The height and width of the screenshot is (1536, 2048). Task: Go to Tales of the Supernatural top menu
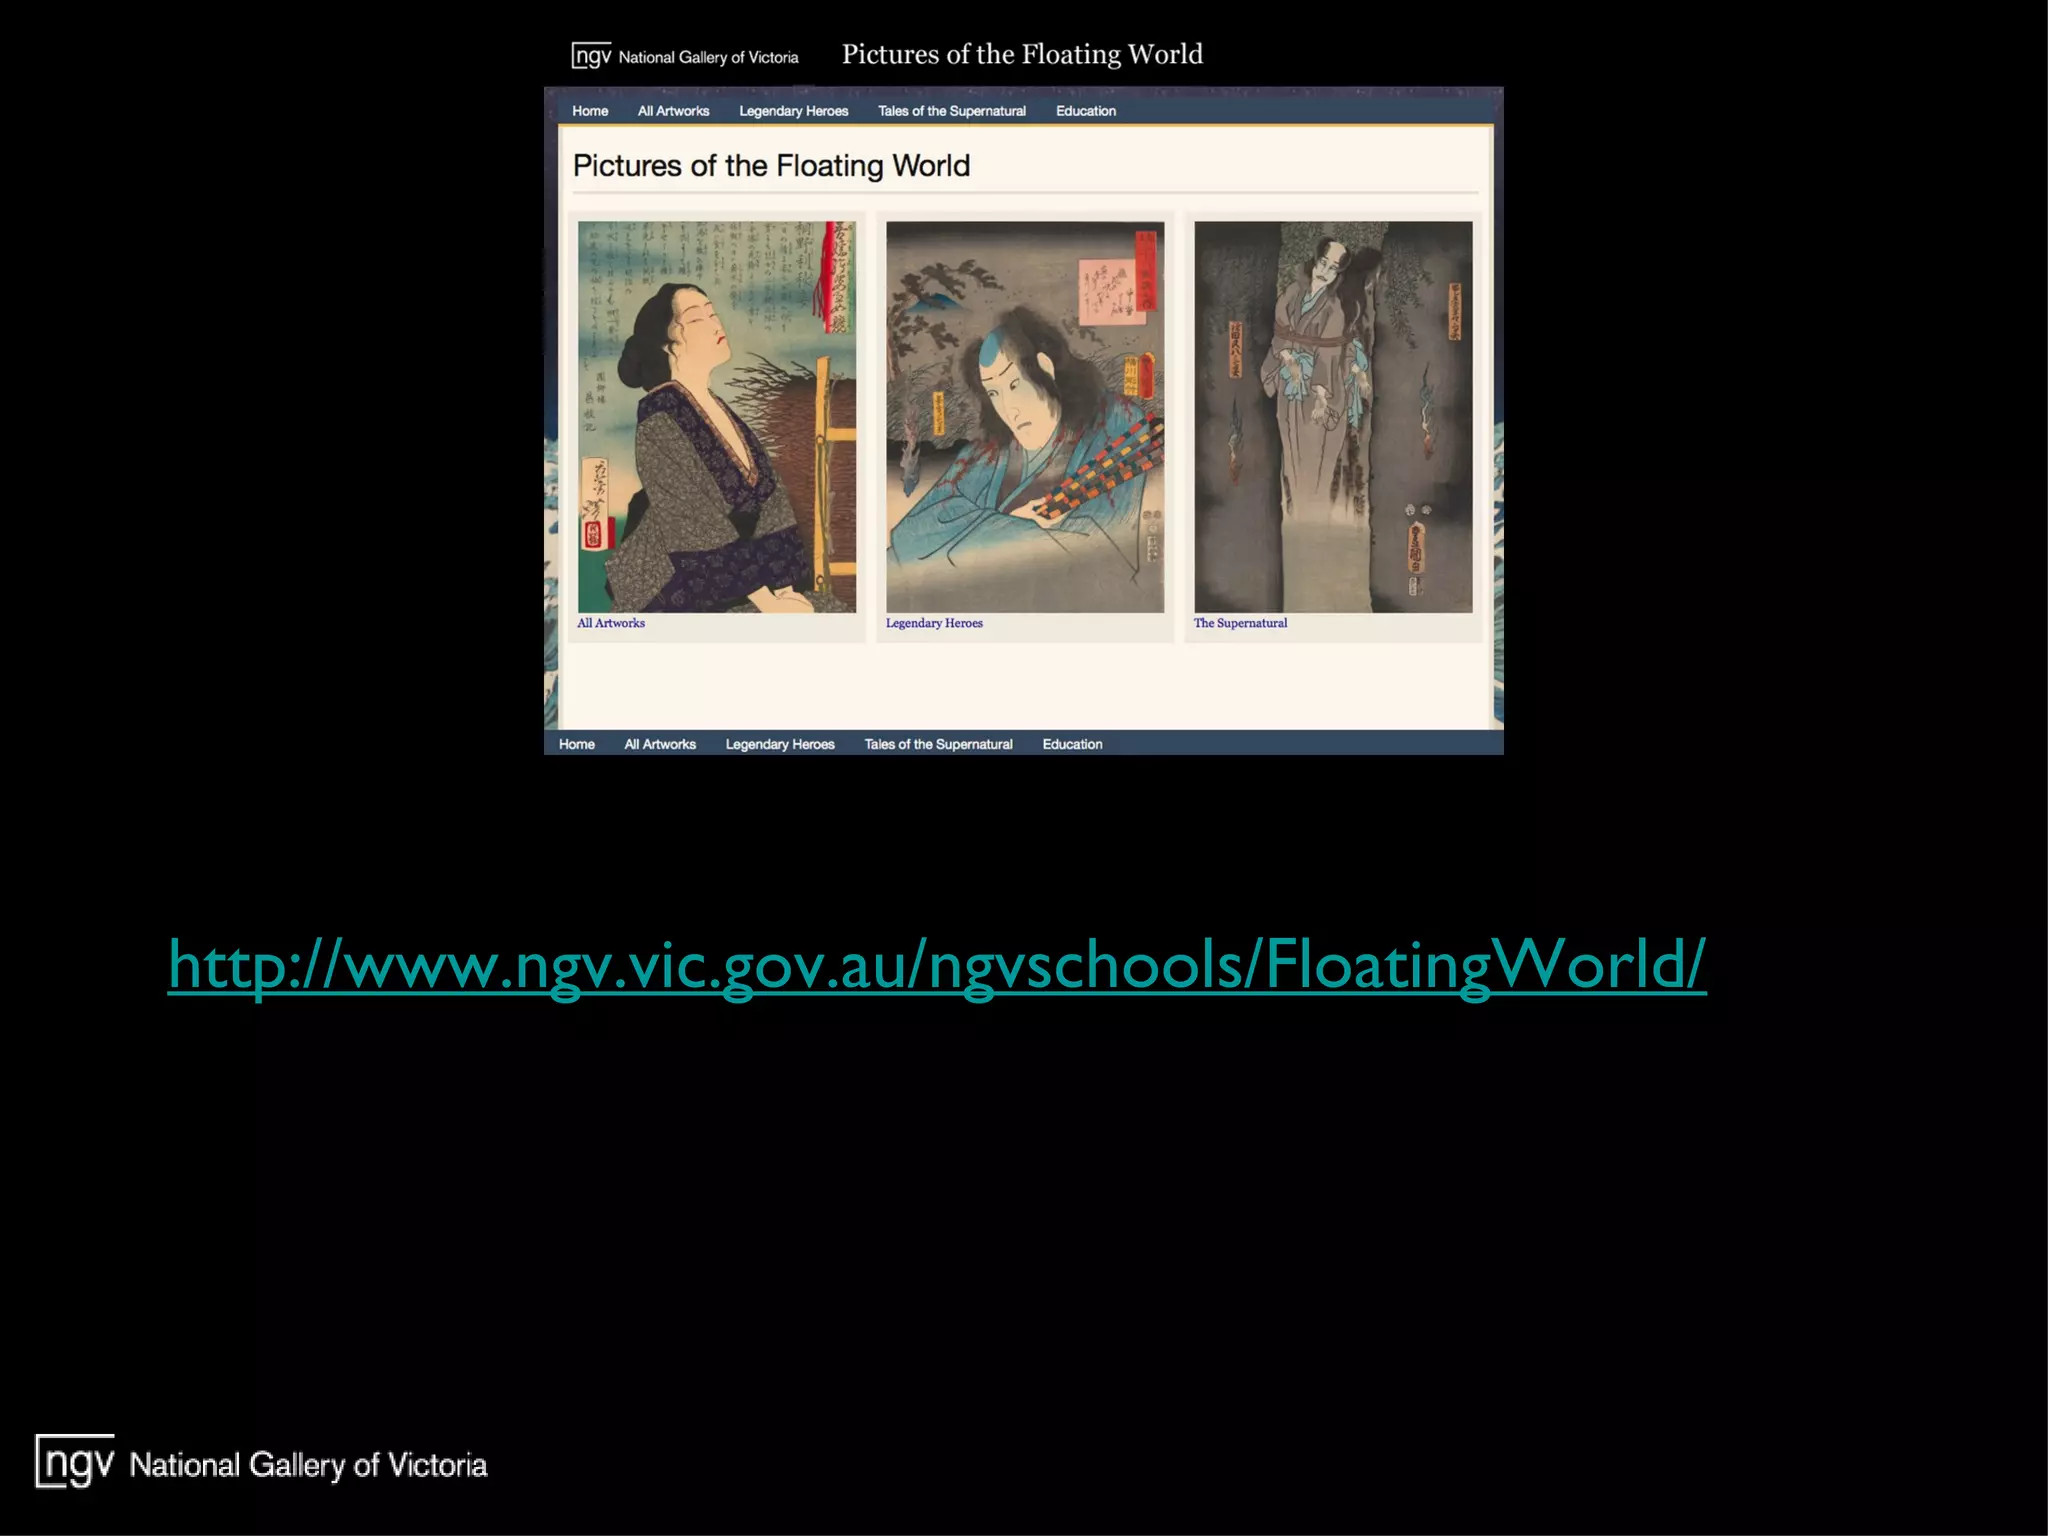coord(951,111)
